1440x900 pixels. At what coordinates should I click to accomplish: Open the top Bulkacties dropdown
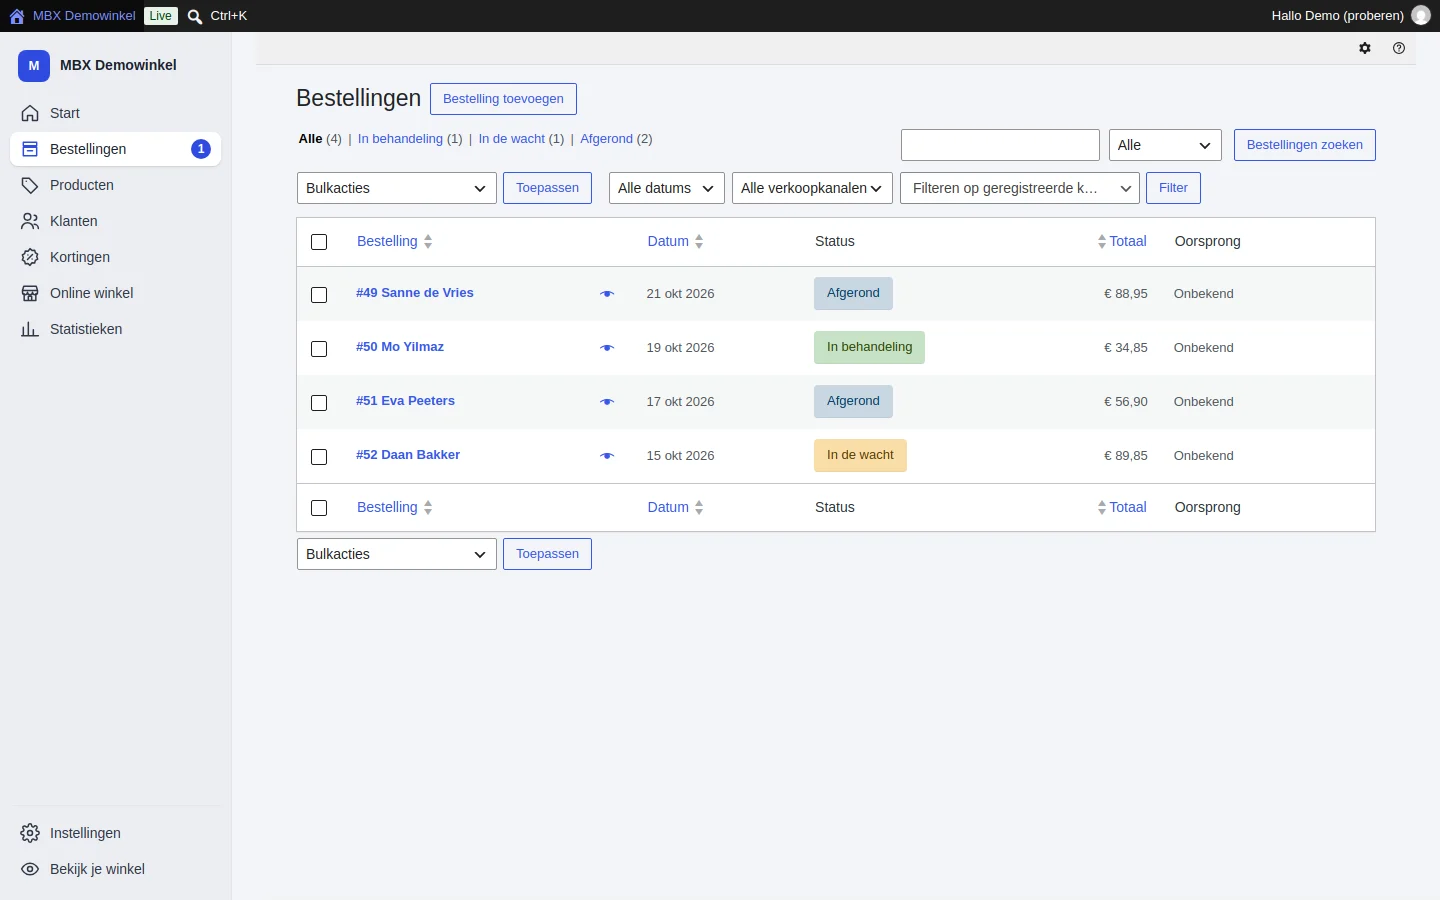[397, 188]
